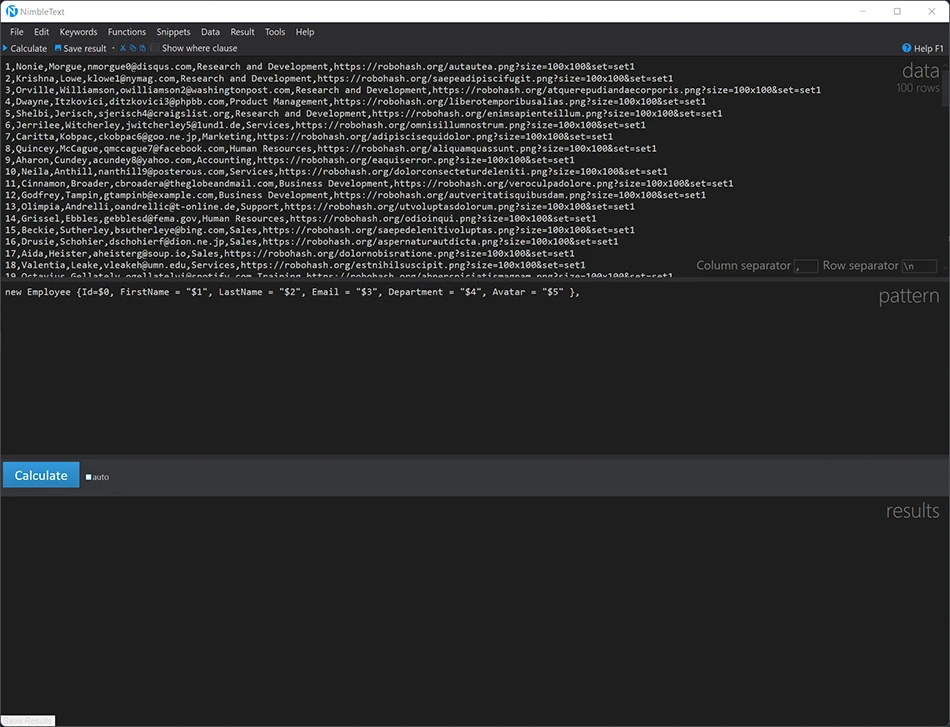Image resolution: width=950 pixels, height=727 pixels.
Task: Open the Keywords menu
Action: click(78, 32)
